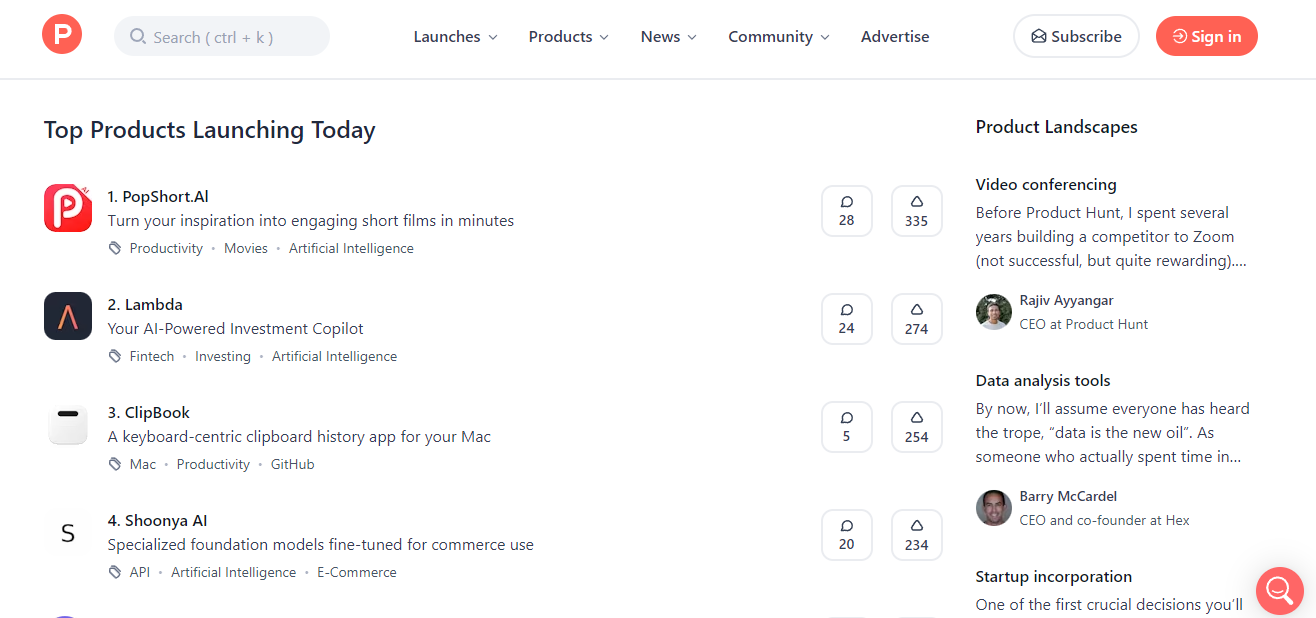Click the Mac tag

(x=143, y=464)
